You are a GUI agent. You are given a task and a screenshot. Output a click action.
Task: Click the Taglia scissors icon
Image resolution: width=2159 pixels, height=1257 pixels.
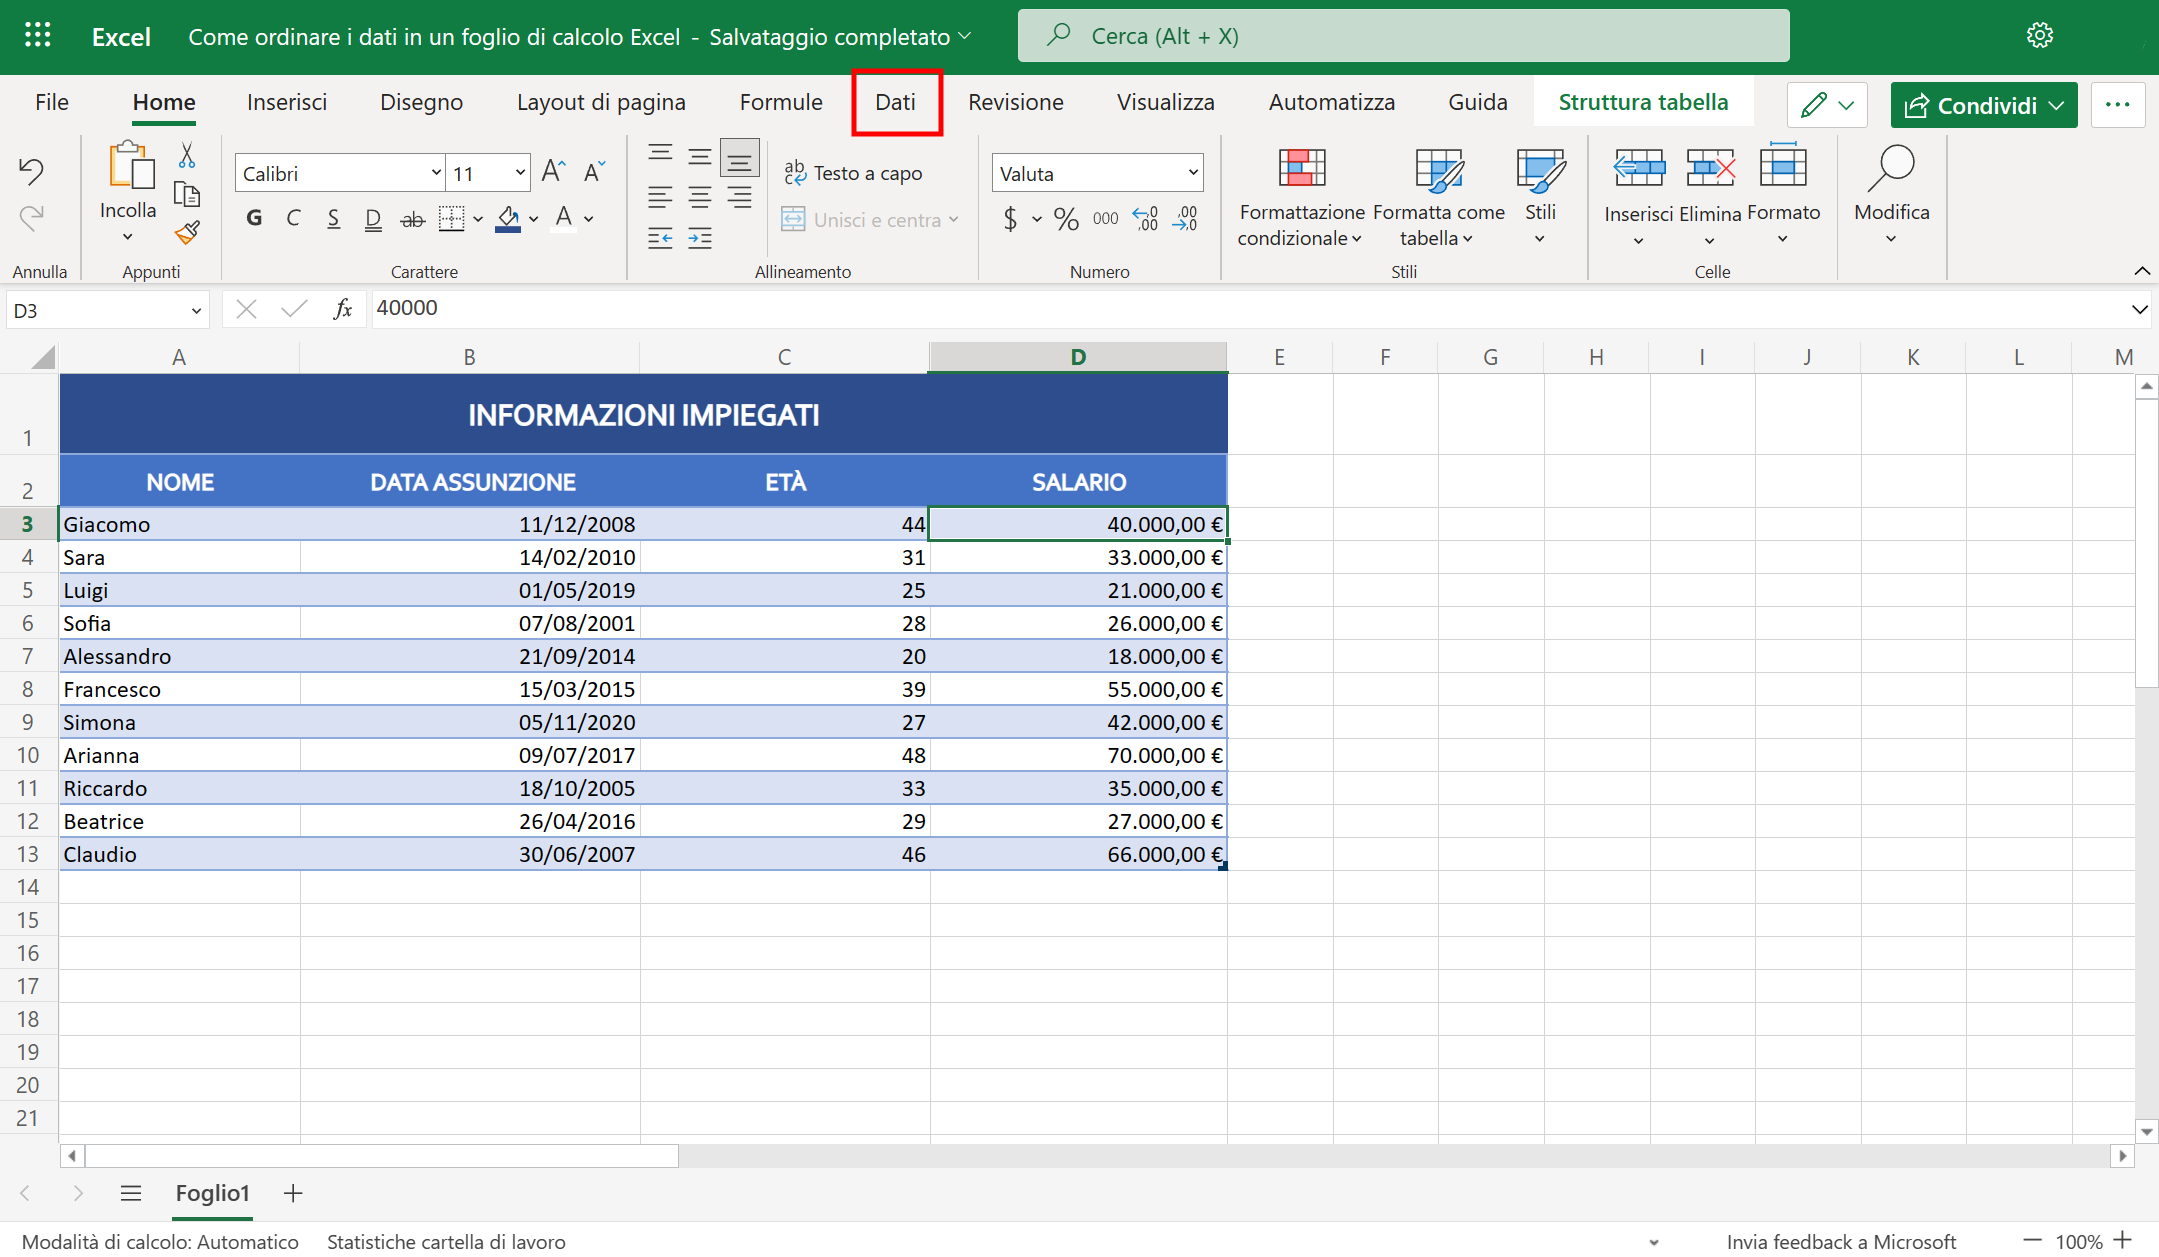pos(186,157)
